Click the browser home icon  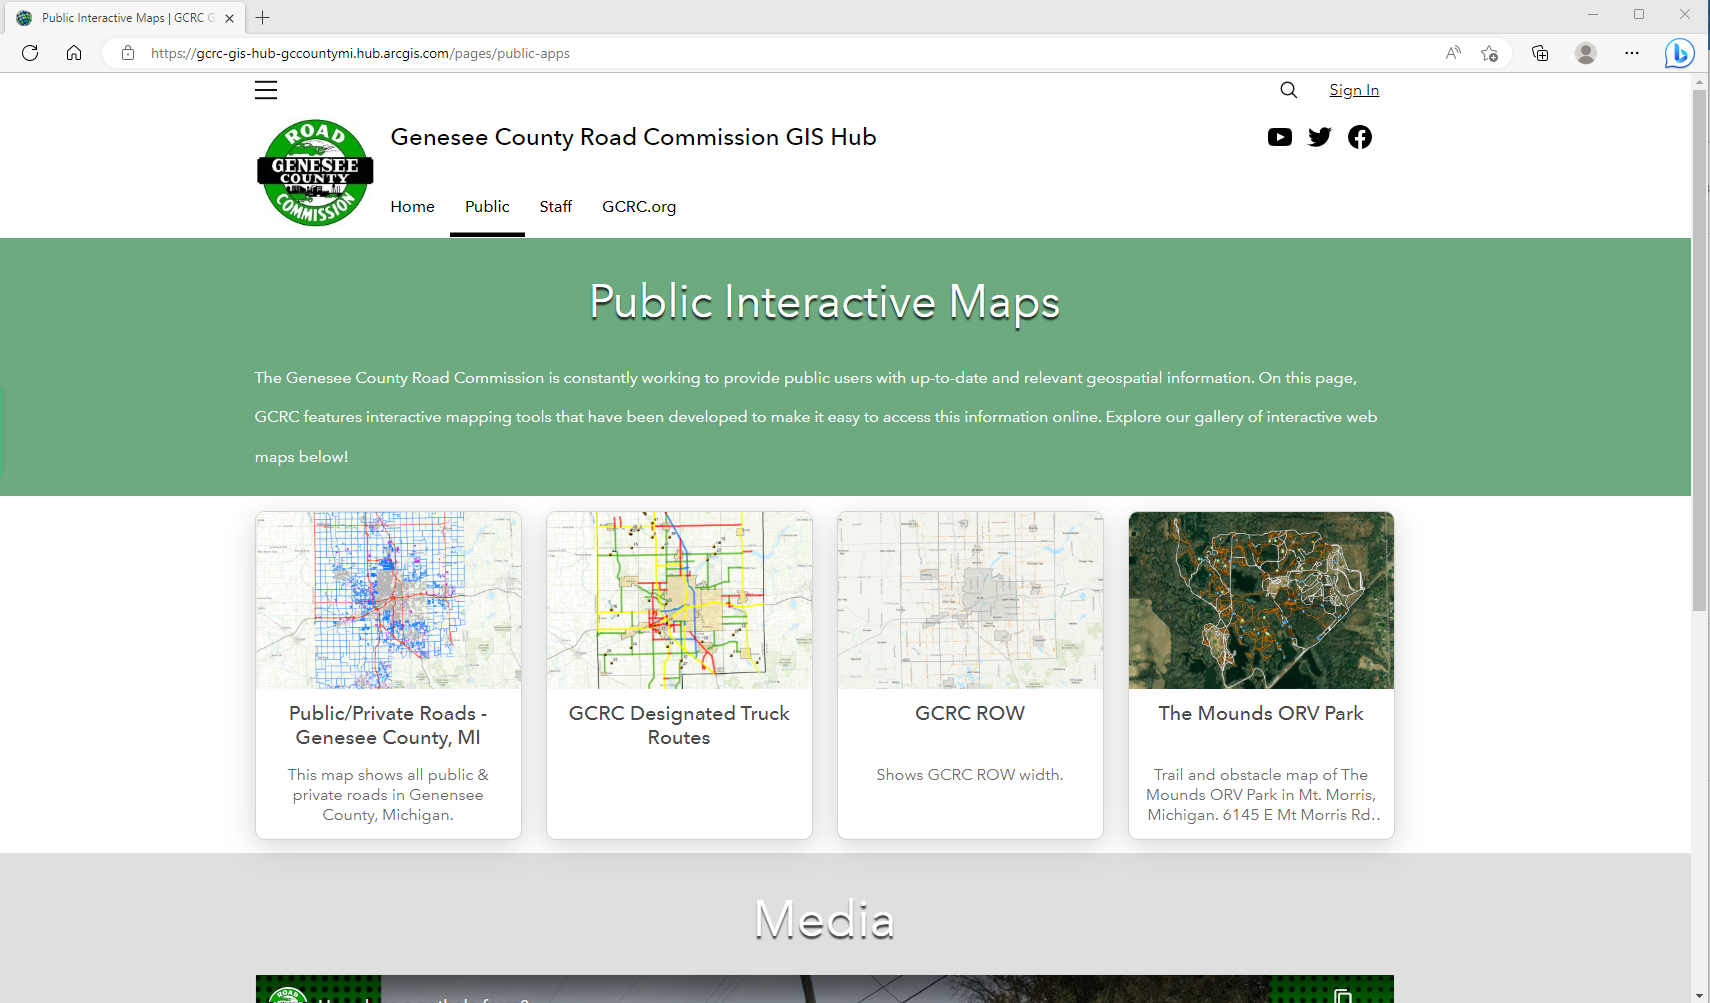tap(74, 53)
